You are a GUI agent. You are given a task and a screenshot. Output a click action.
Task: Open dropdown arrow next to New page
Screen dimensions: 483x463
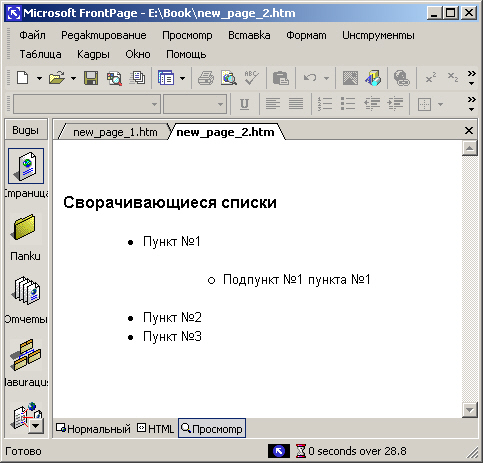39,79
